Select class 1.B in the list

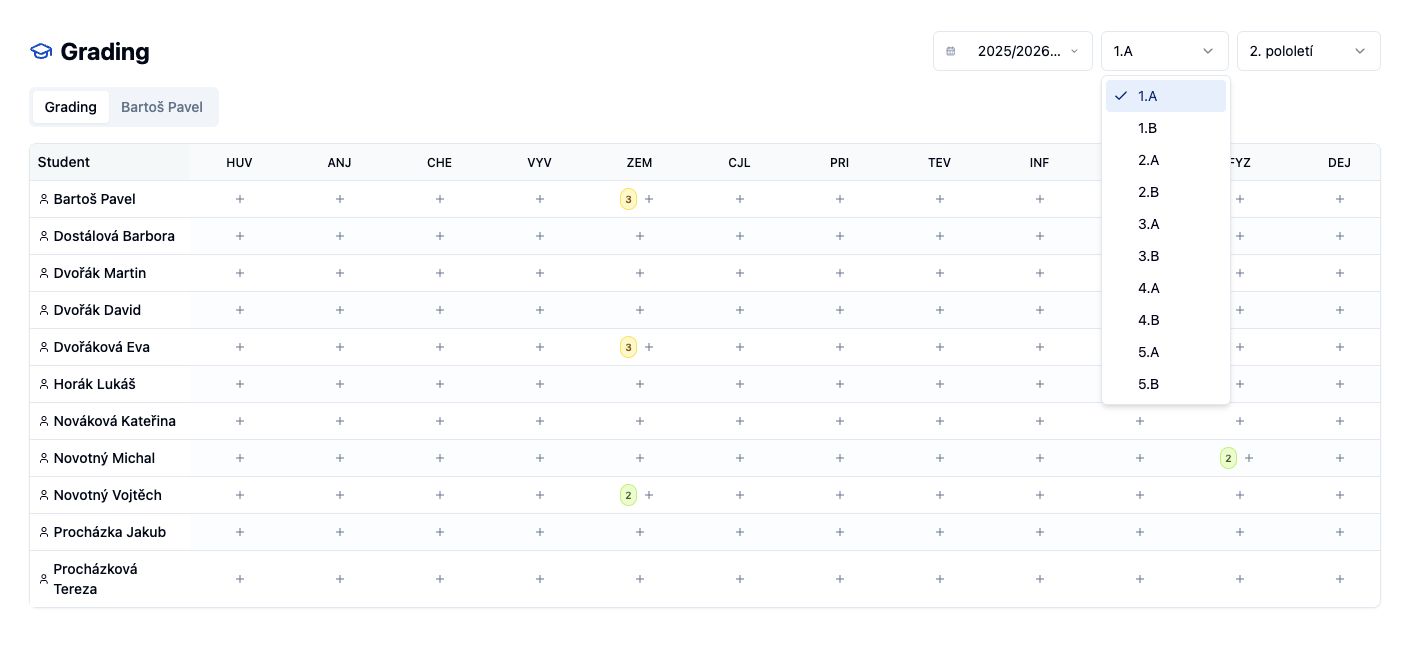[x=1166, y=128]
